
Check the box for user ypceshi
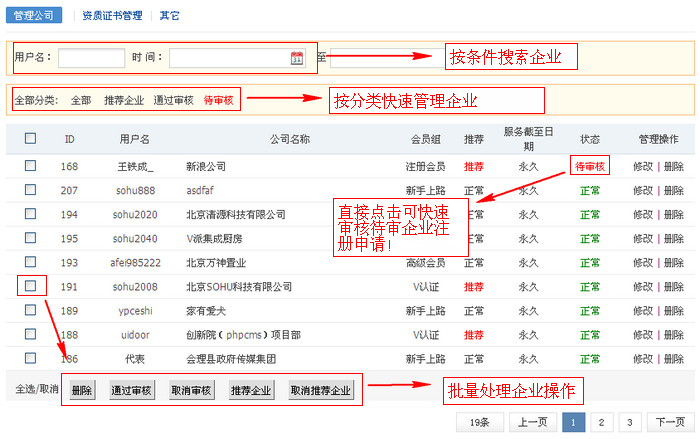click(x=30, y=310)
